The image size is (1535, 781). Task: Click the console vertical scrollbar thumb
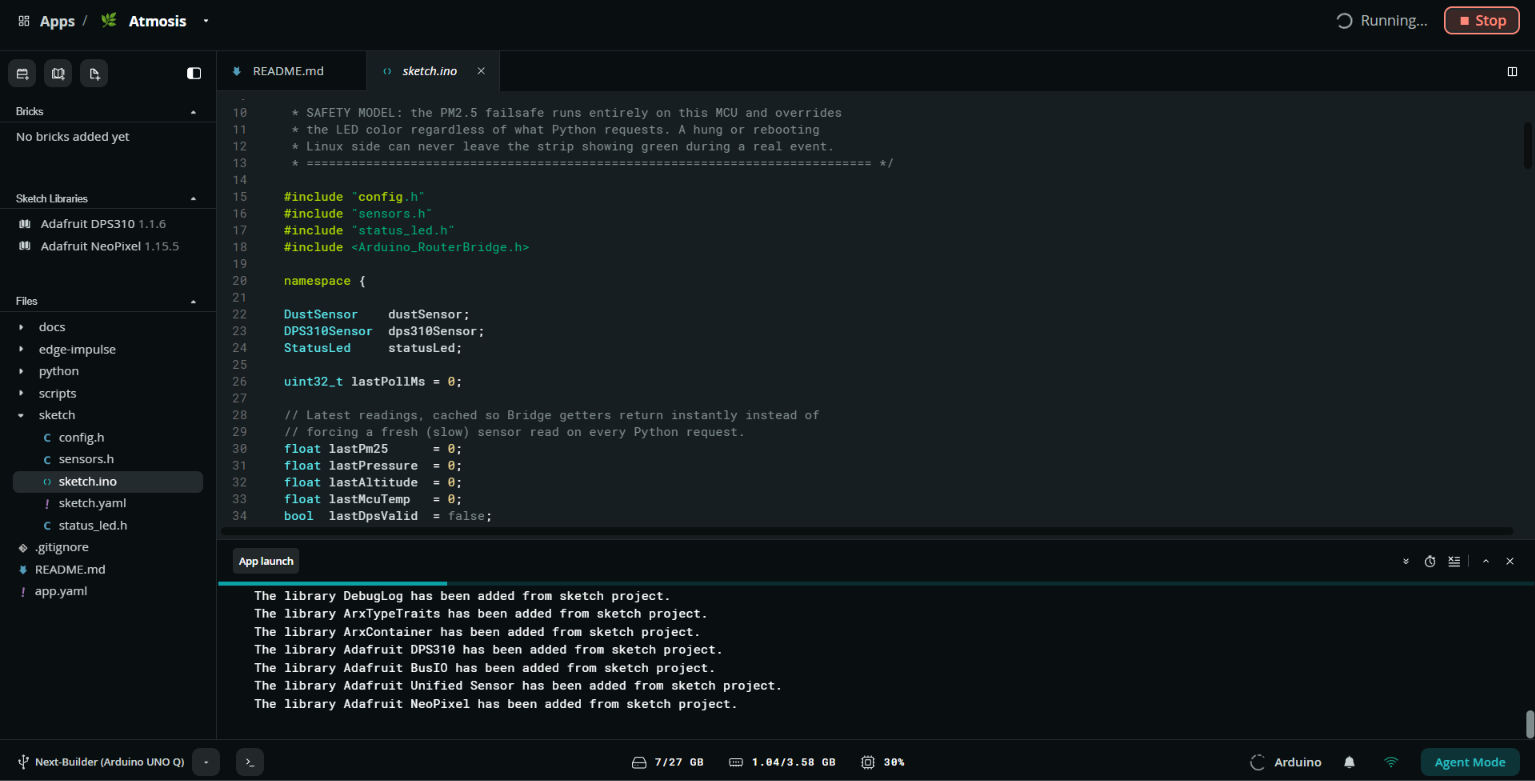[x=1528, y=724]
